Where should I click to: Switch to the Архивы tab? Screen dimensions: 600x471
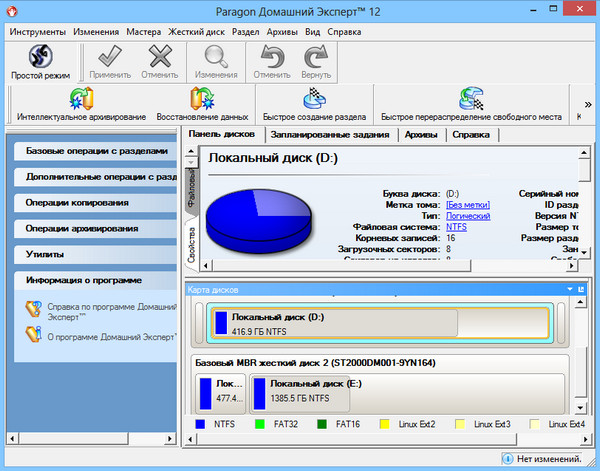[x=421, y=135]
